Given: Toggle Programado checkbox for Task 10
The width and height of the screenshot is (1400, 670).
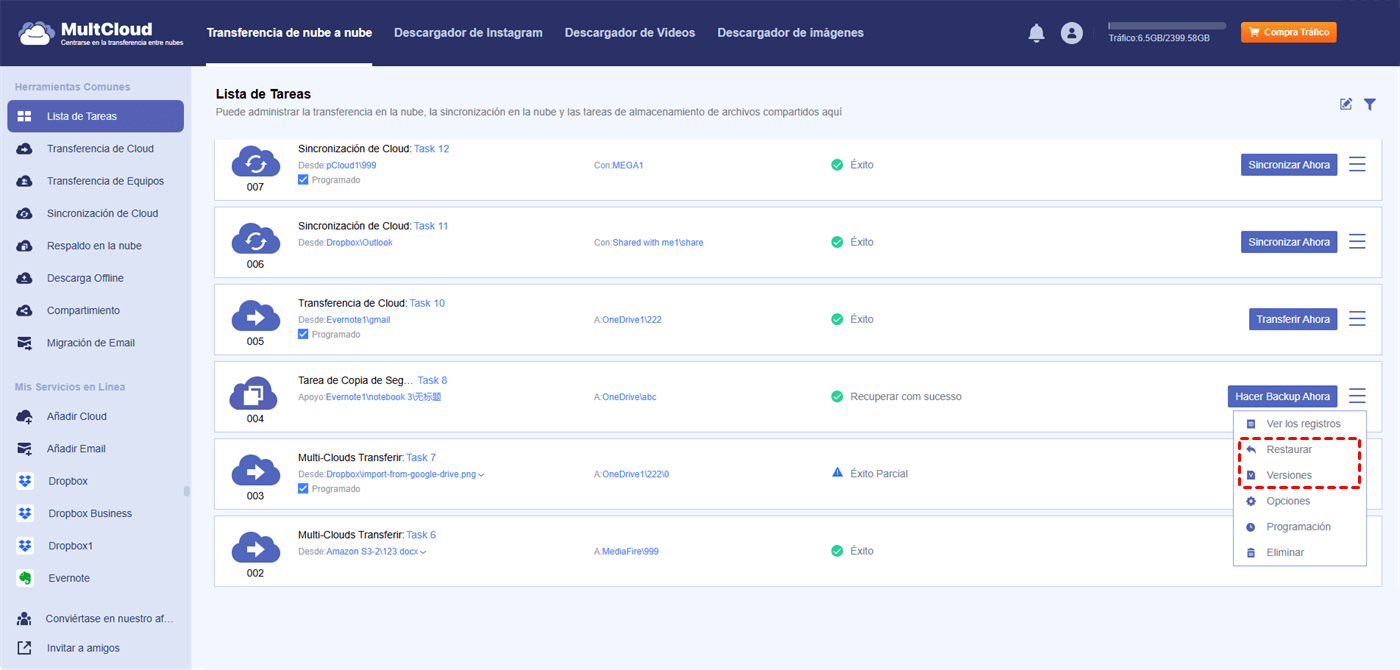Looking at the screenshot, I should (x=303, y=334).
